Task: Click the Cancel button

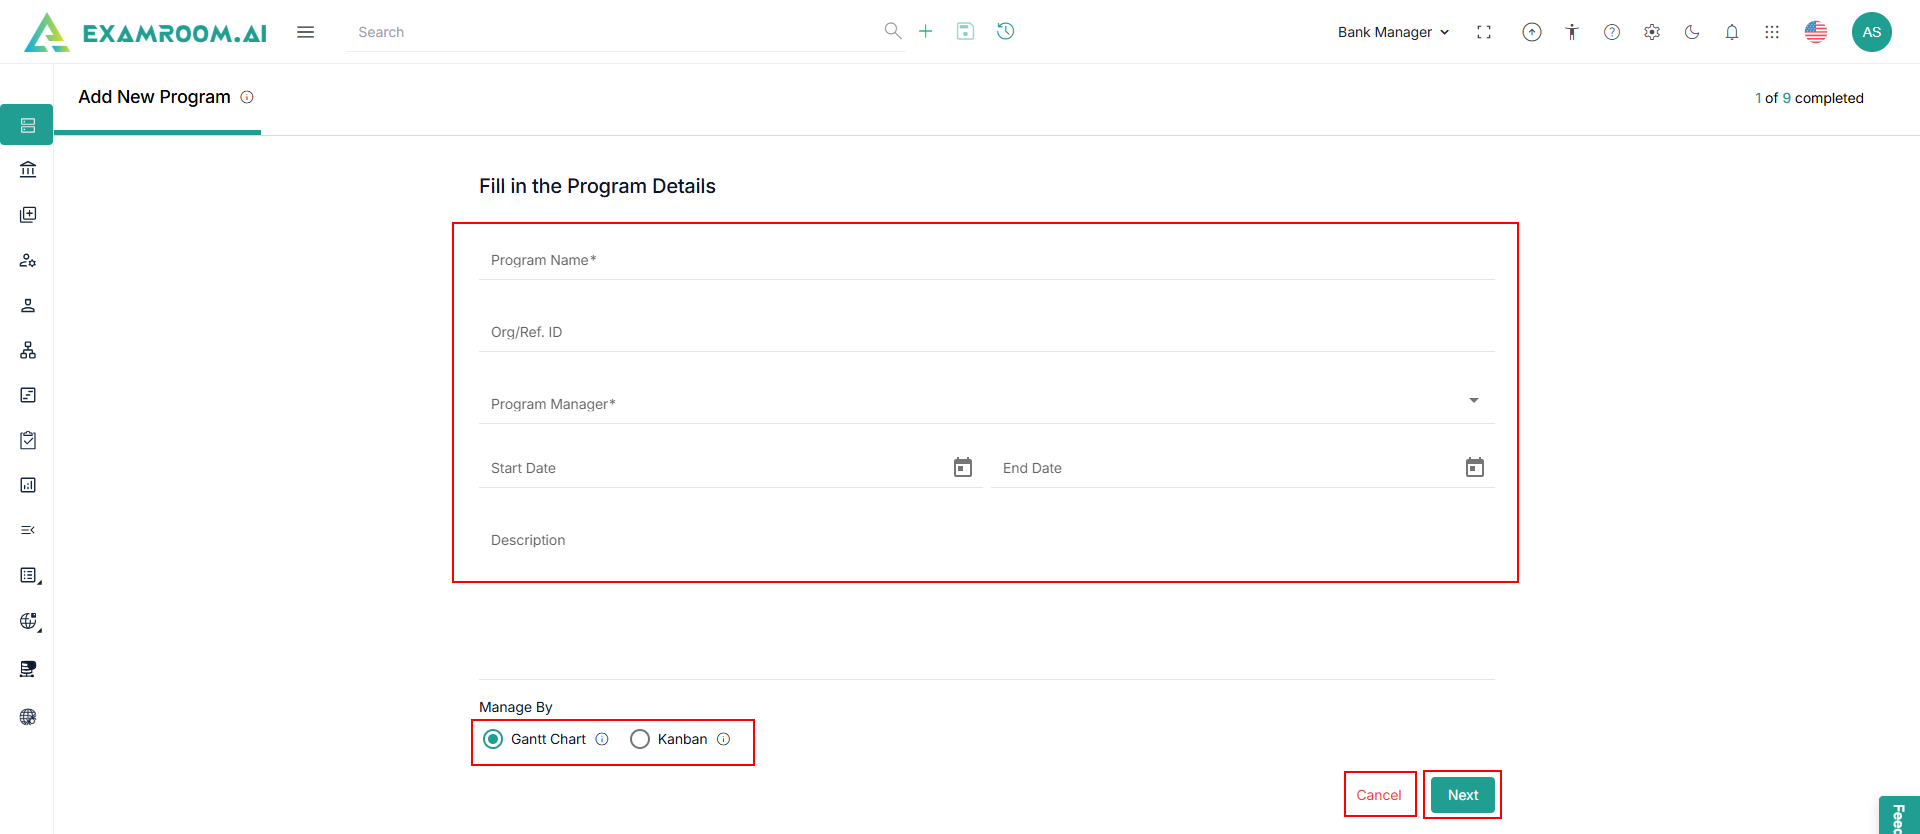Action: (1379, 795)
